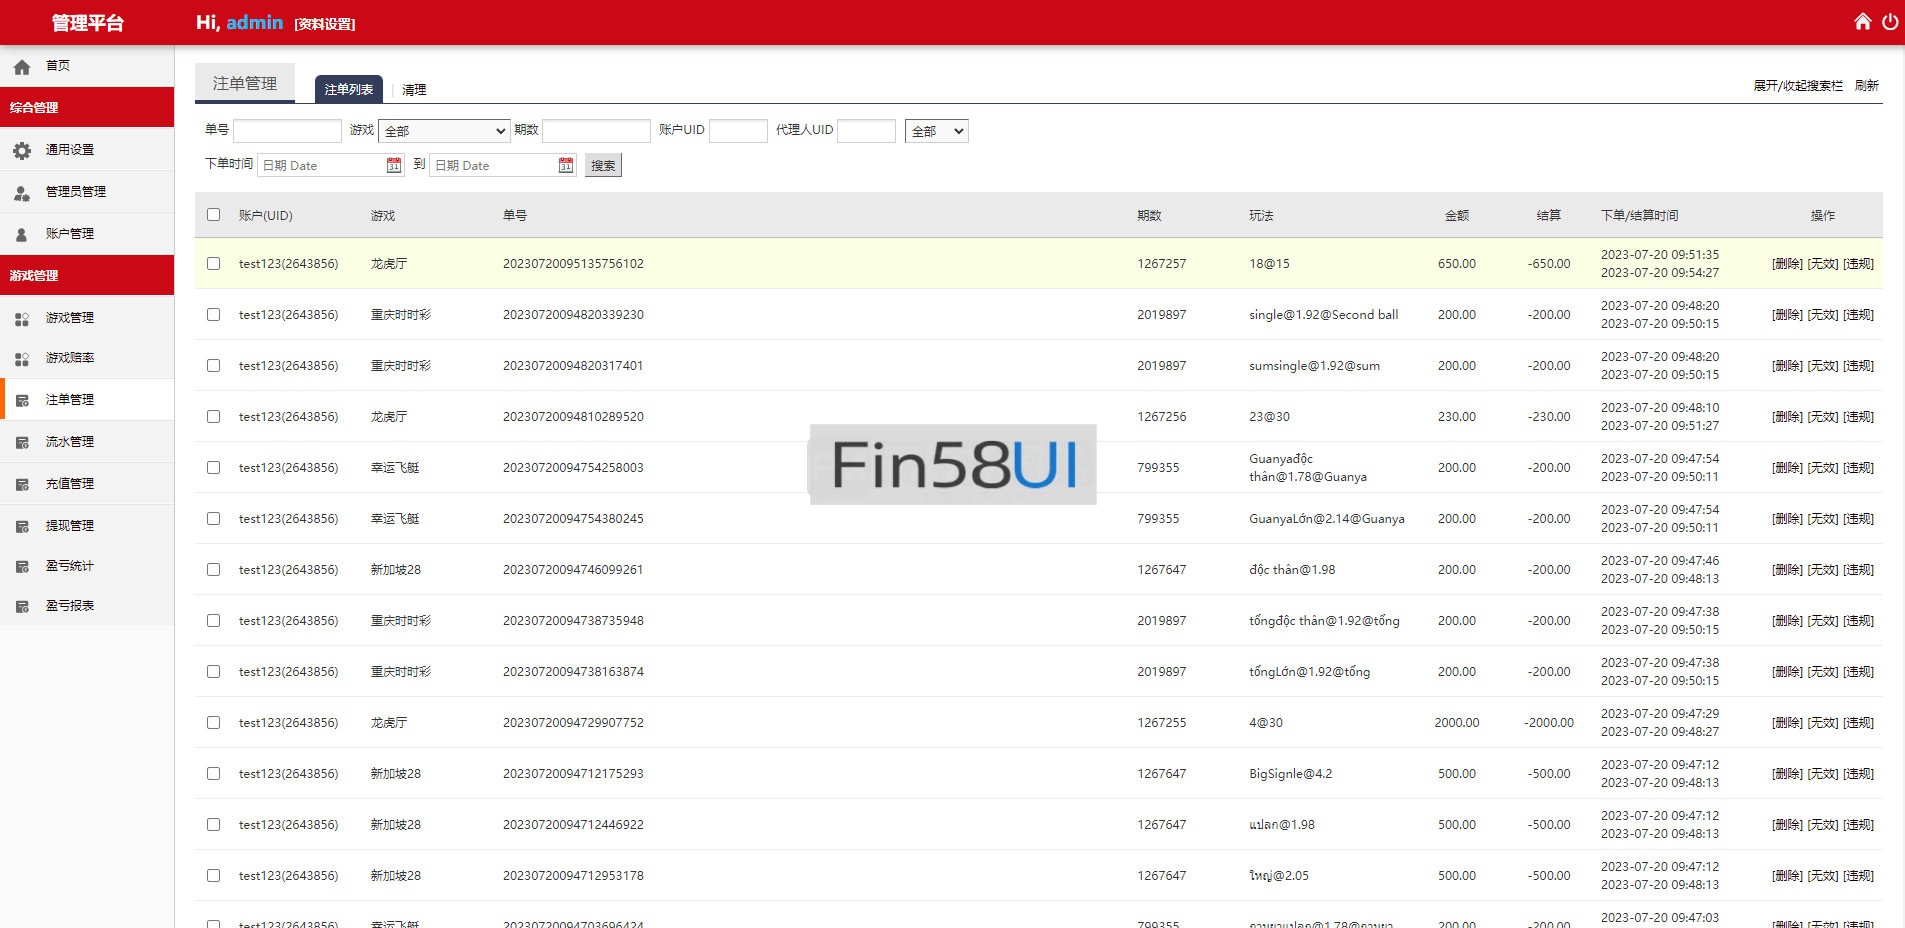Click the gear icon for 通用设置
The width and height of the screenshot is (1905, 928).
(x=22, y=150)
